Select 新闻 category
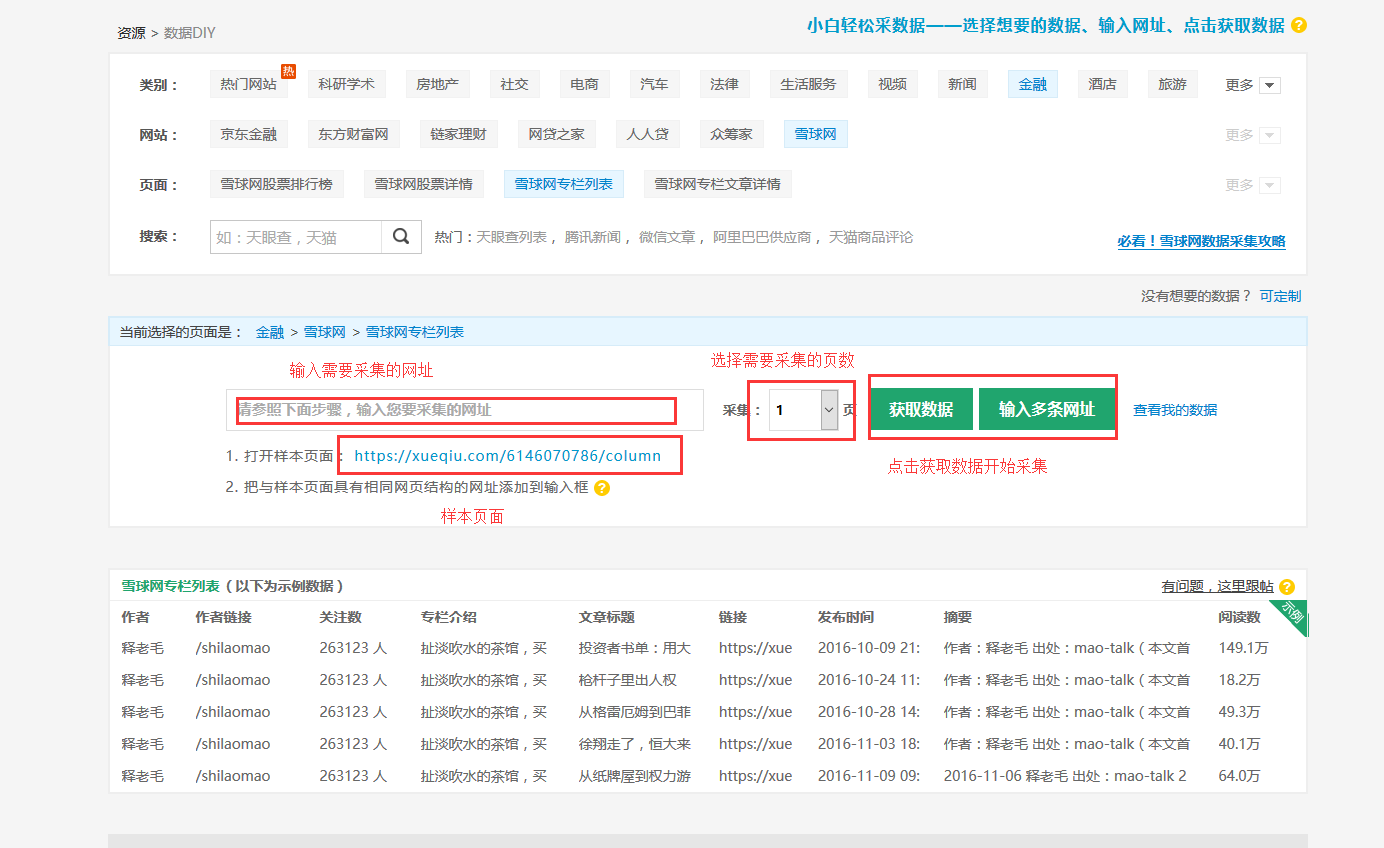The image size is (1384, 848). tap(963, 84)
